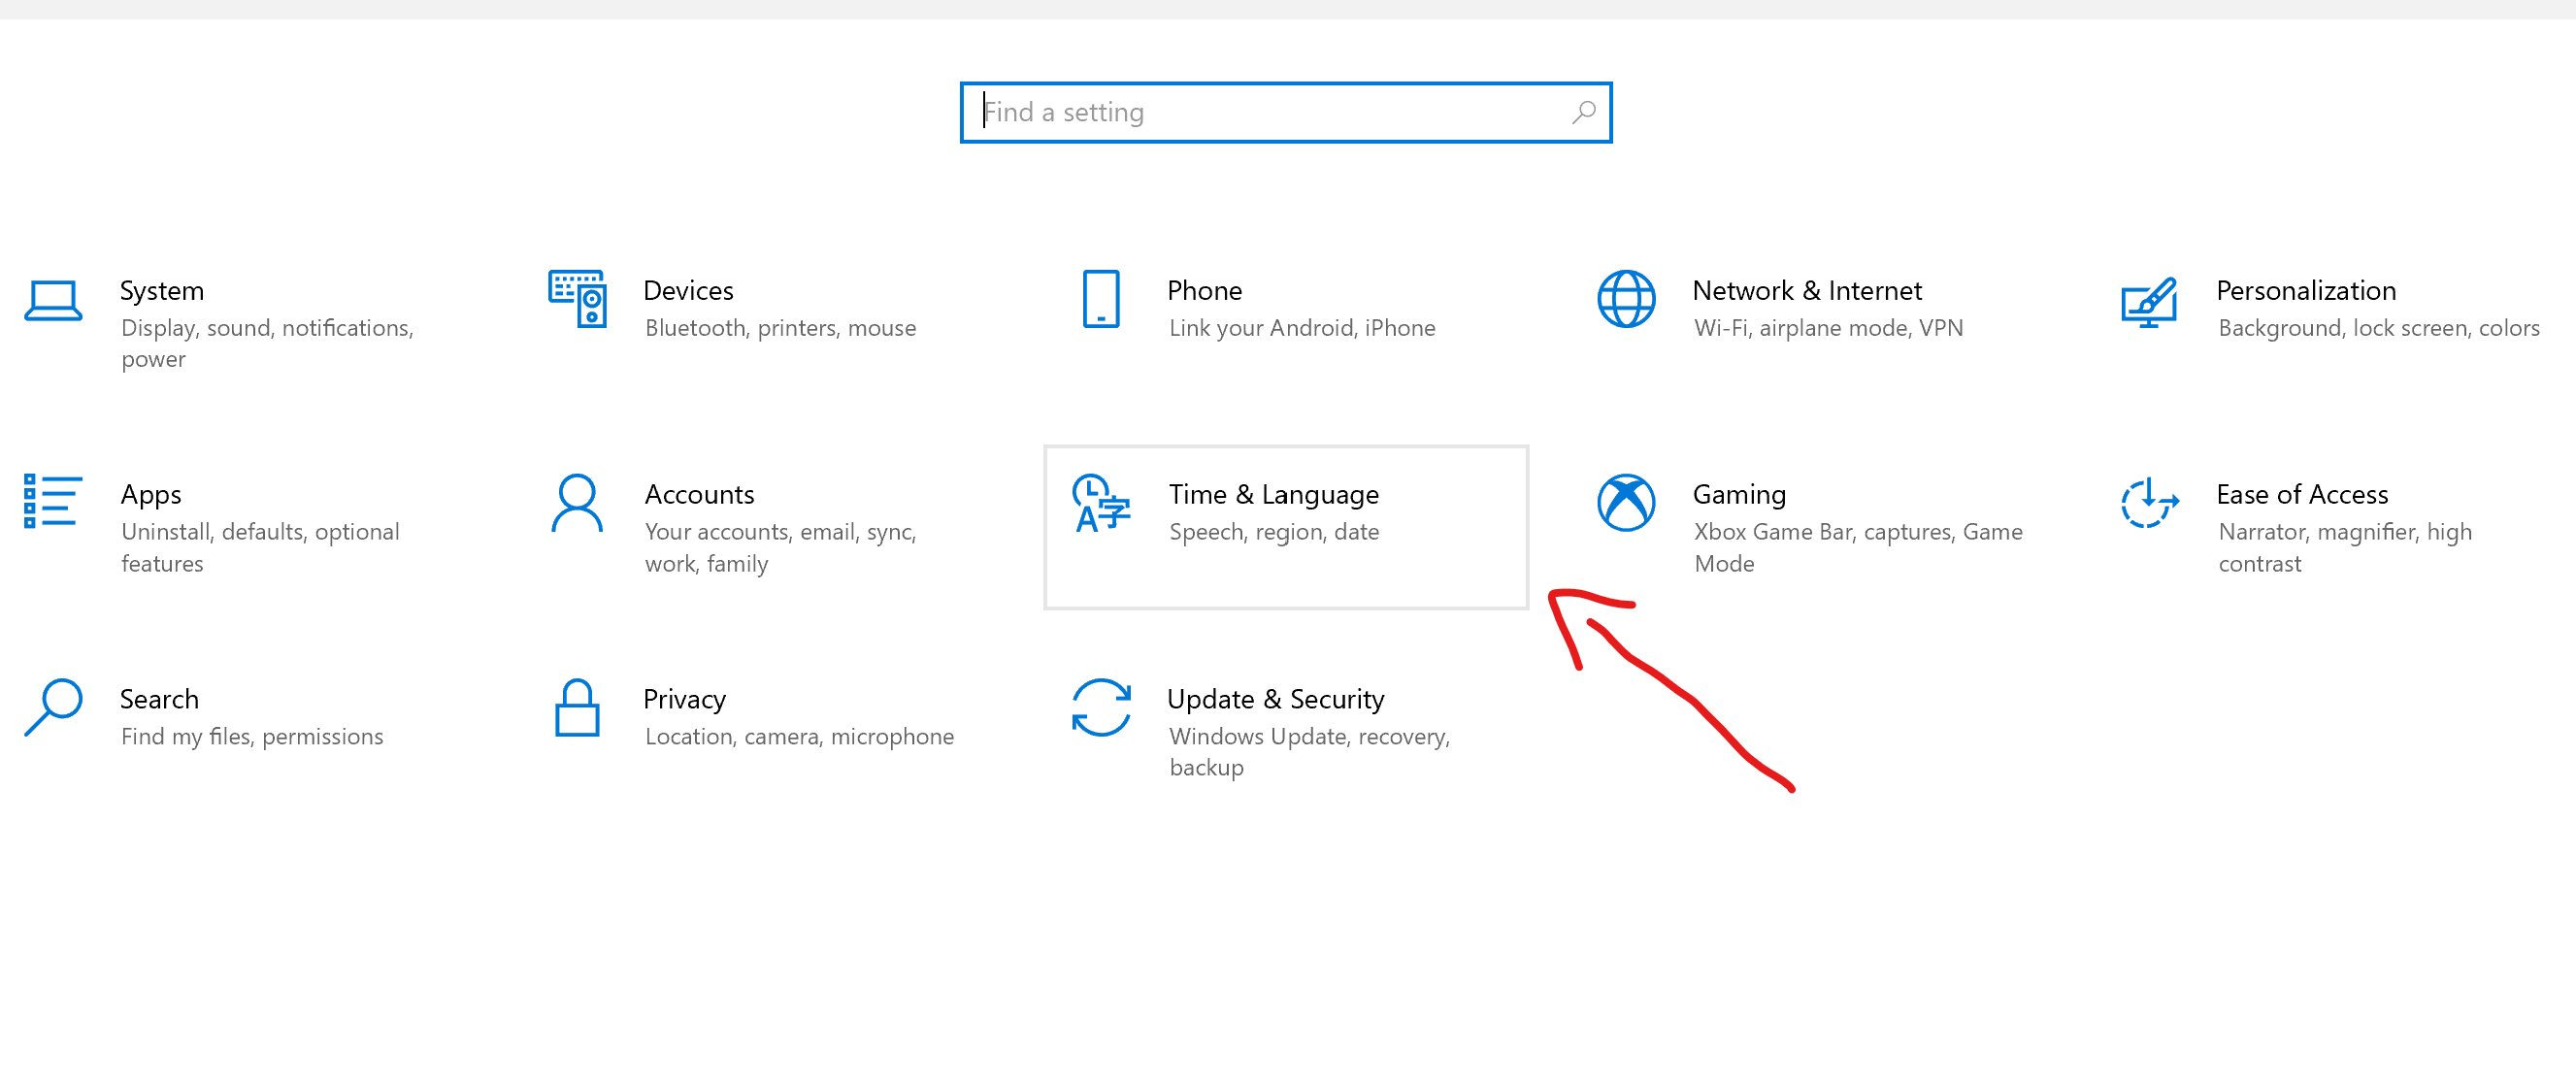Open the Devices settings title
This screenshot has height=1085, width=2576.
tap(688, 291)
